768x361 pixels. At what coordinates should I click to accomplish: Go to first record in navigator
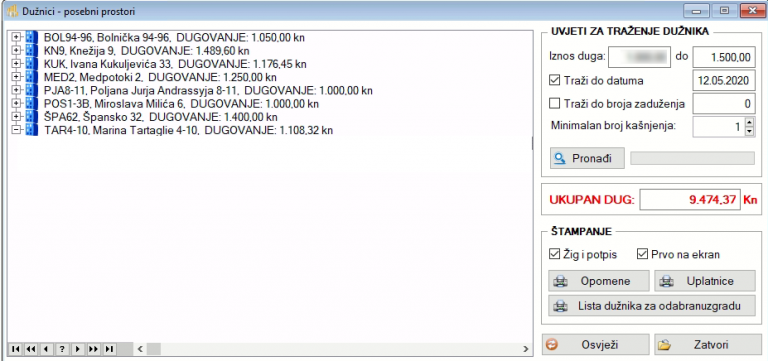pyautogui.click(x=15, y=349)
